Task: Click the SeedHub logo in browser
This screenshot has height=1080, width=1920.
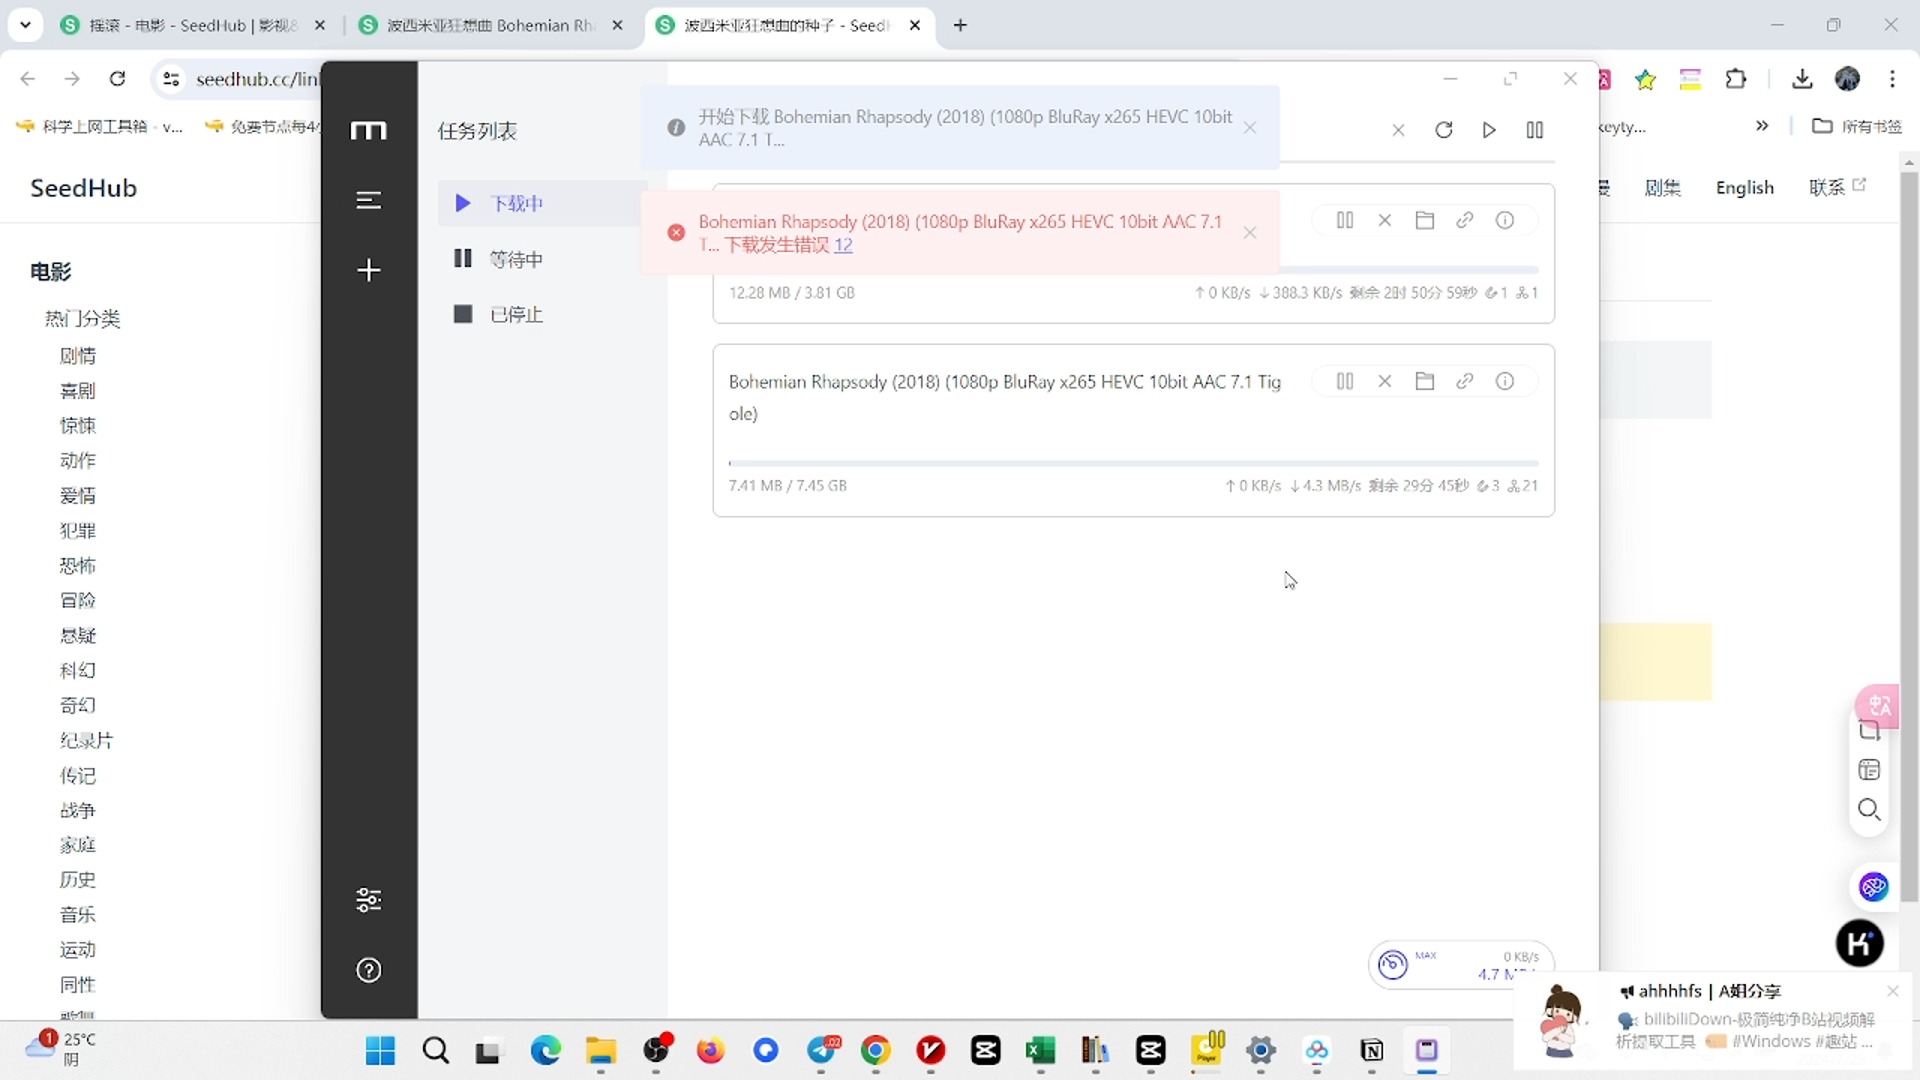Action: coord(83,188)
